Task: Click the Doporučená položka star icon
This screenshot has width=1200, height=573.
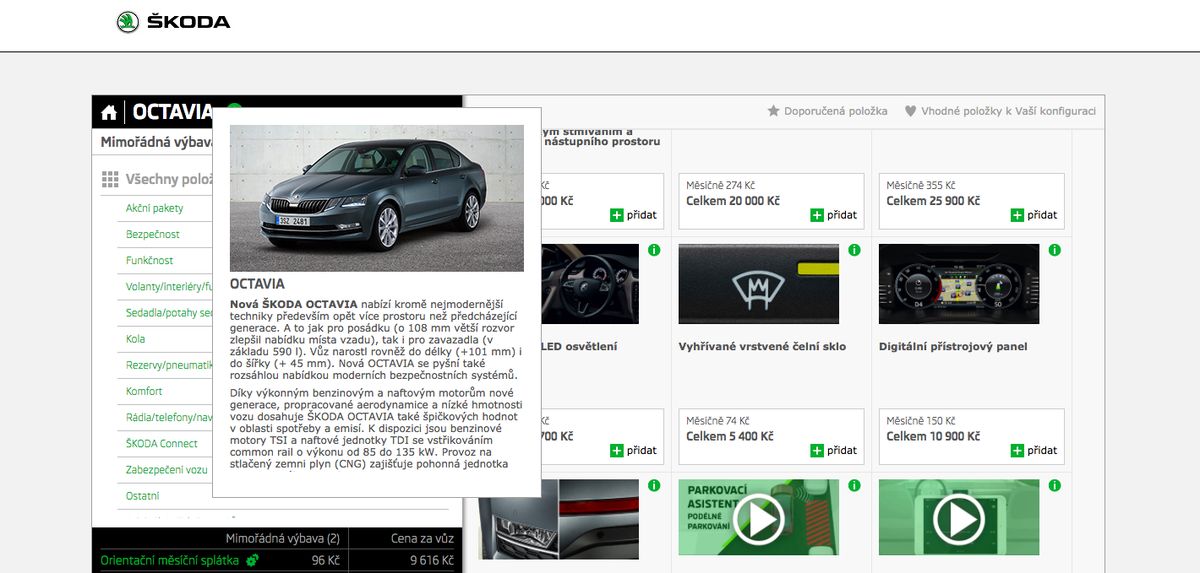Action: point(773,111)
